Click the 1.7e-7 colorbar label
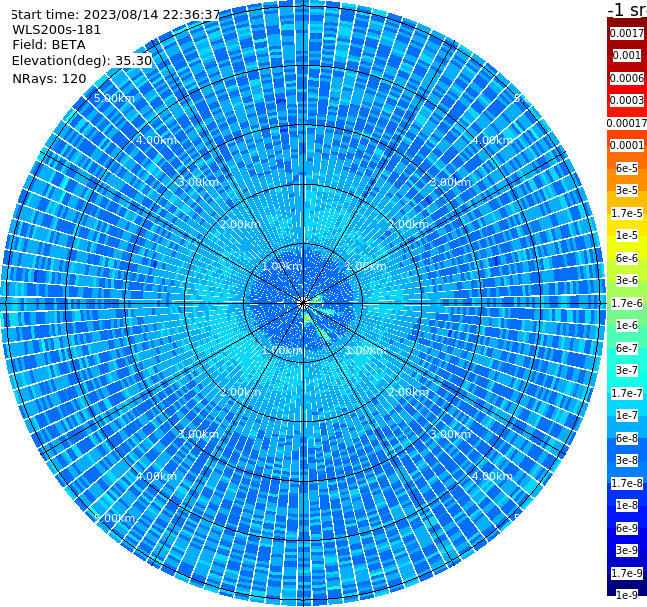Screen dimensions: 647x607 [627, 393]
